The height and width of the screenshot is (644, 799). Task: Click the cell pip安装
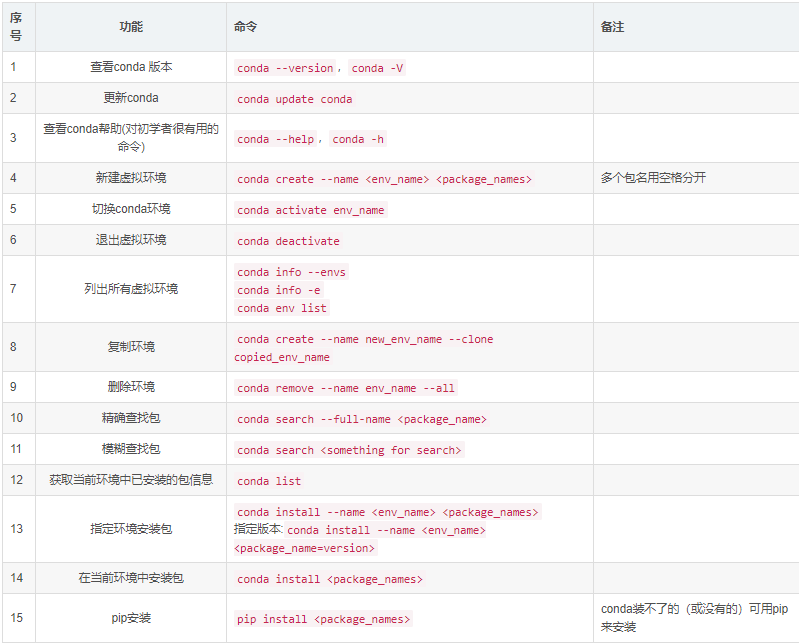pyautogui.click(x=131, y=618)
